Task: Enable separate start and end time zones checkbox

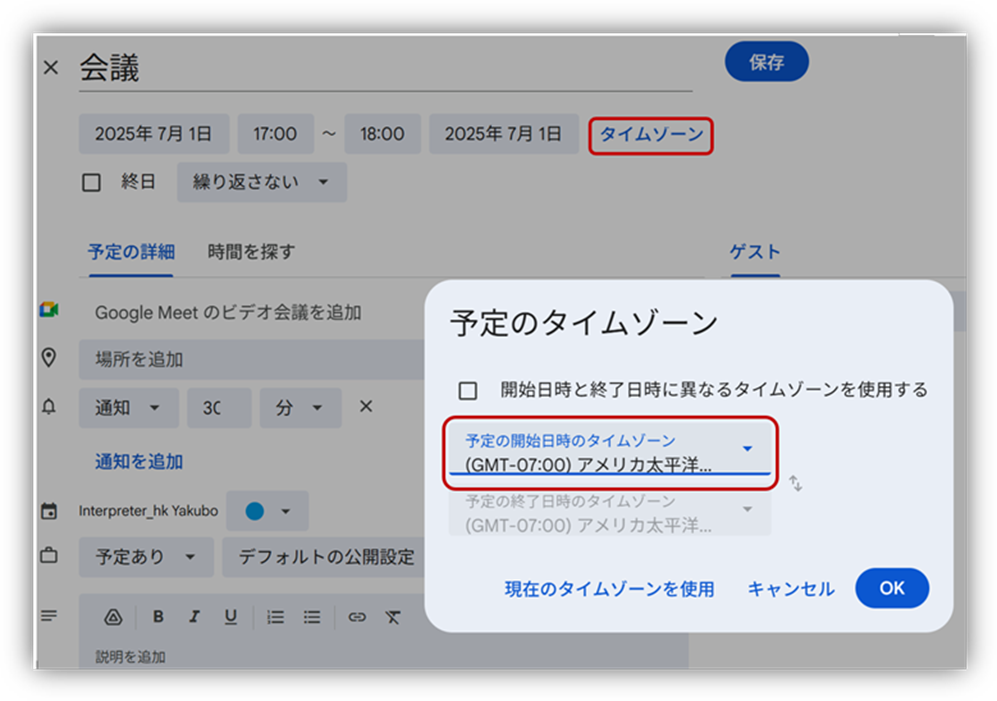Action: pyautogui.click(x=467, y=390)
